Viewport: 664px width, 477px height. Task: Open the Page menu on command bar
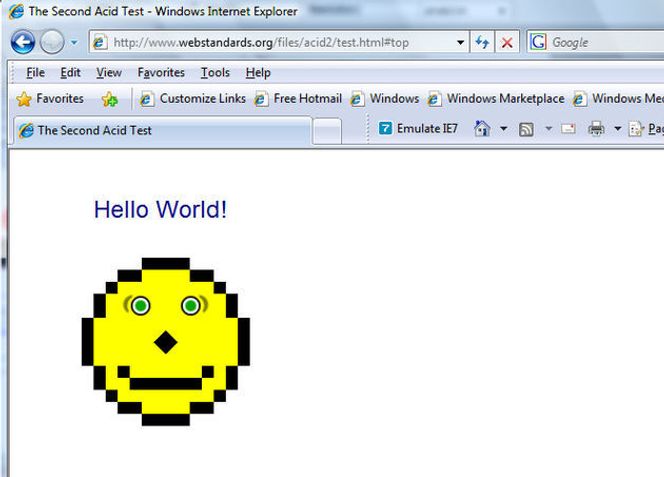click(646, 129)
